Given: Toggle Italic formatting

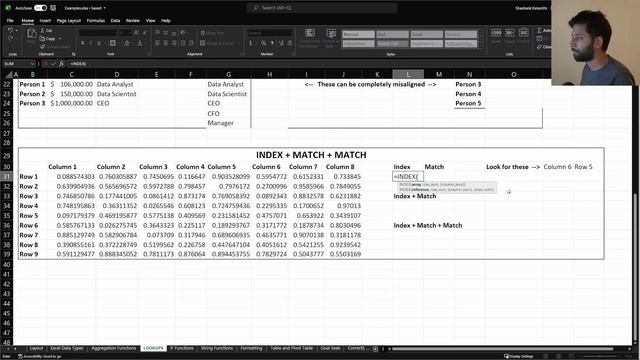Looking at the screenshot, I should [x=91, y=43].
